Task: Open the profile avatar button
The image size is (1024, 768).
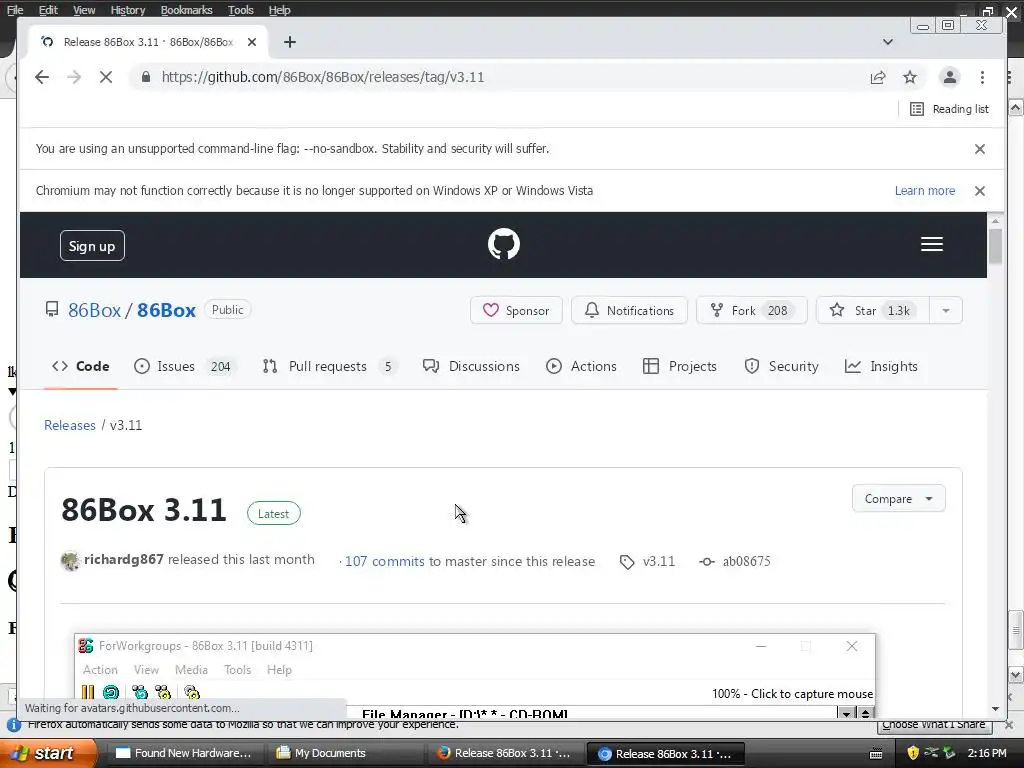Action: (950, 77)
